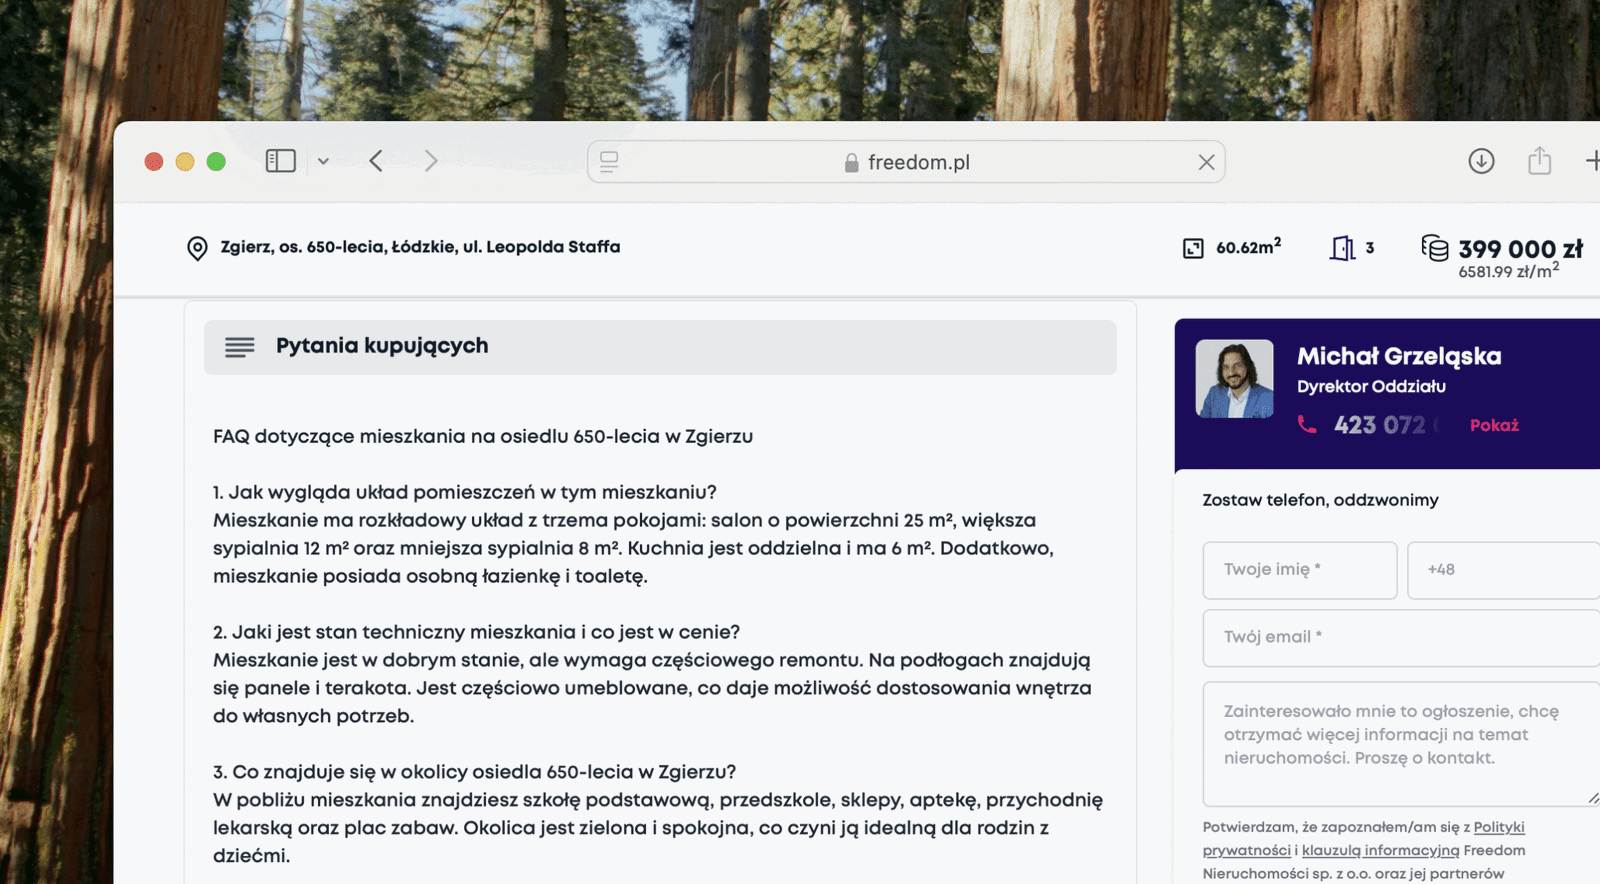Click the area size icon near 60.62m²
The width and height of the screenshot is (1600, 884).
[x=1193, y=248]
